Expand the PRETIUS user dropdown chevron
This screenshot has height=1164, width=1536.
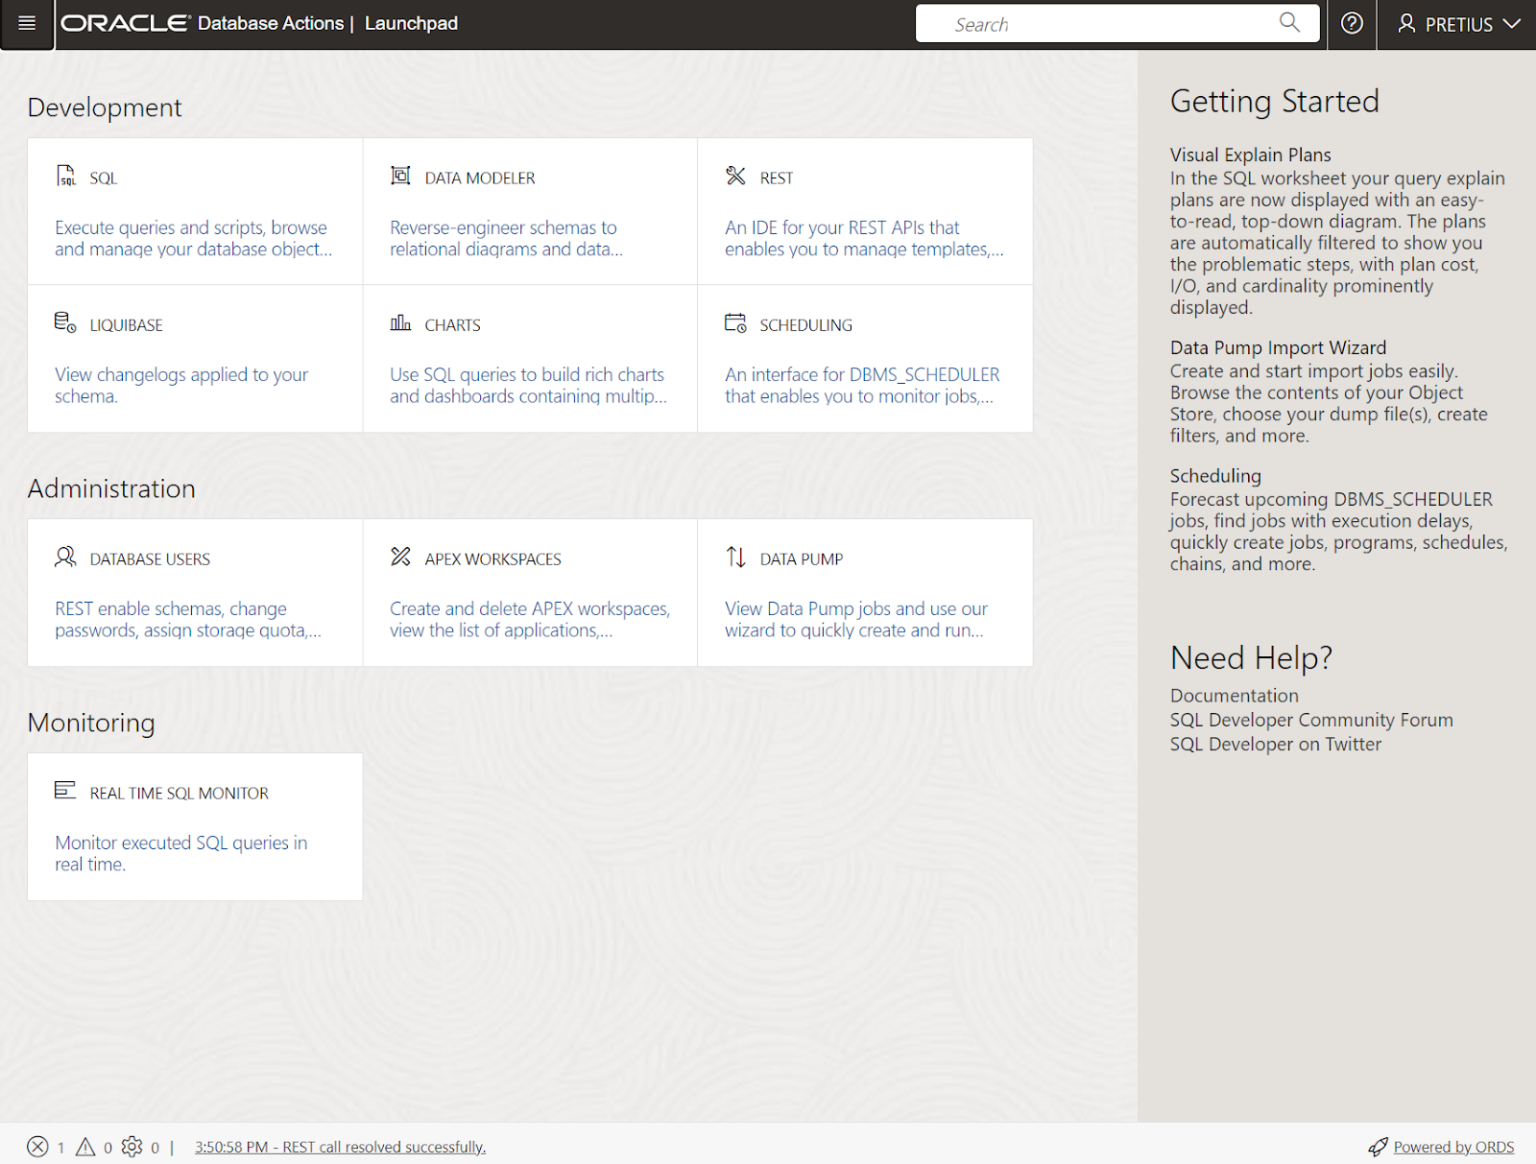coord(1511,24)
